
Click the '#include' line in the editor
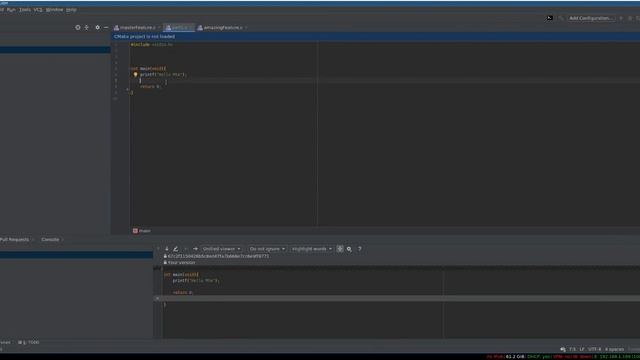(151, 44)
